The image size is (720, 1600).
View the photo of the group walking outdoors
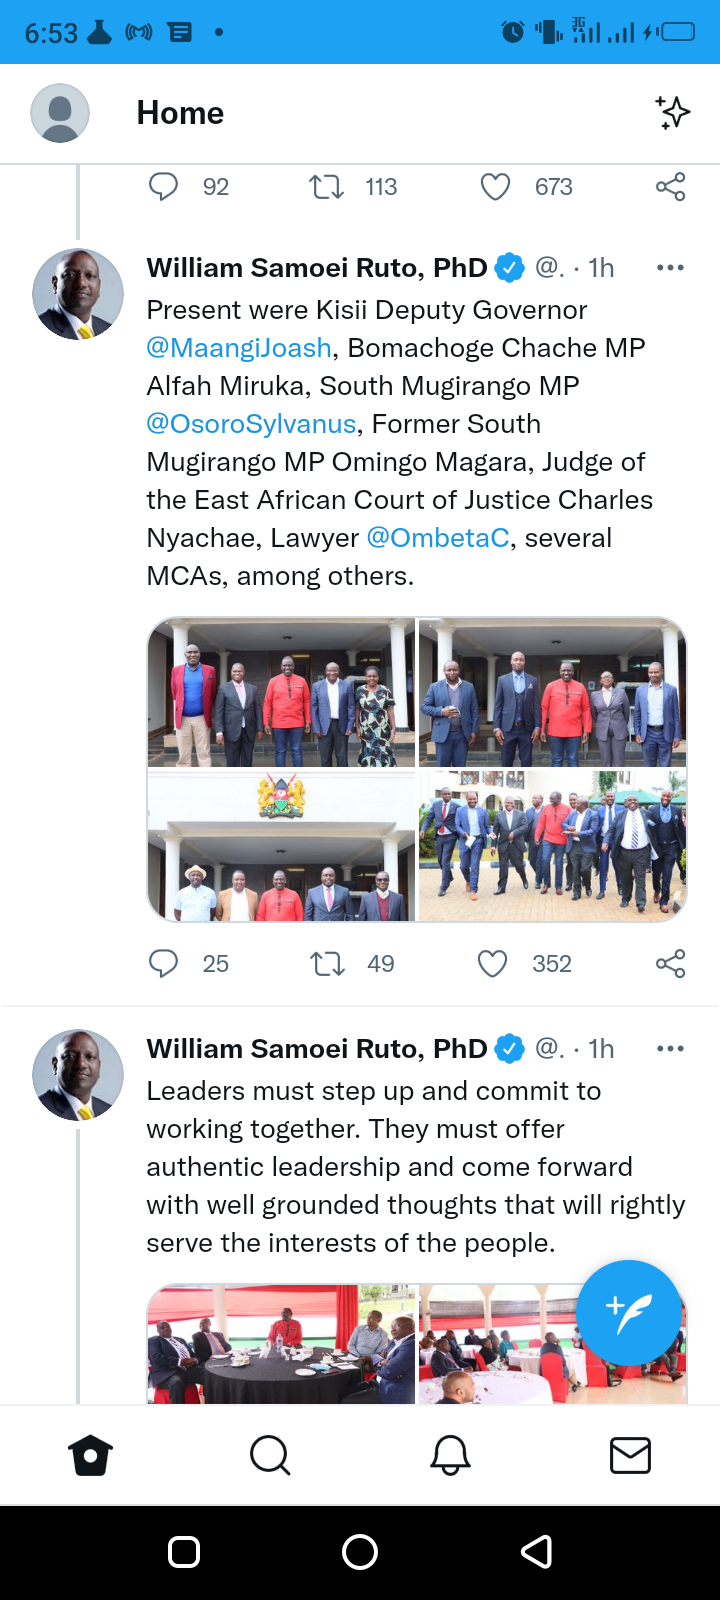(552, 845)
